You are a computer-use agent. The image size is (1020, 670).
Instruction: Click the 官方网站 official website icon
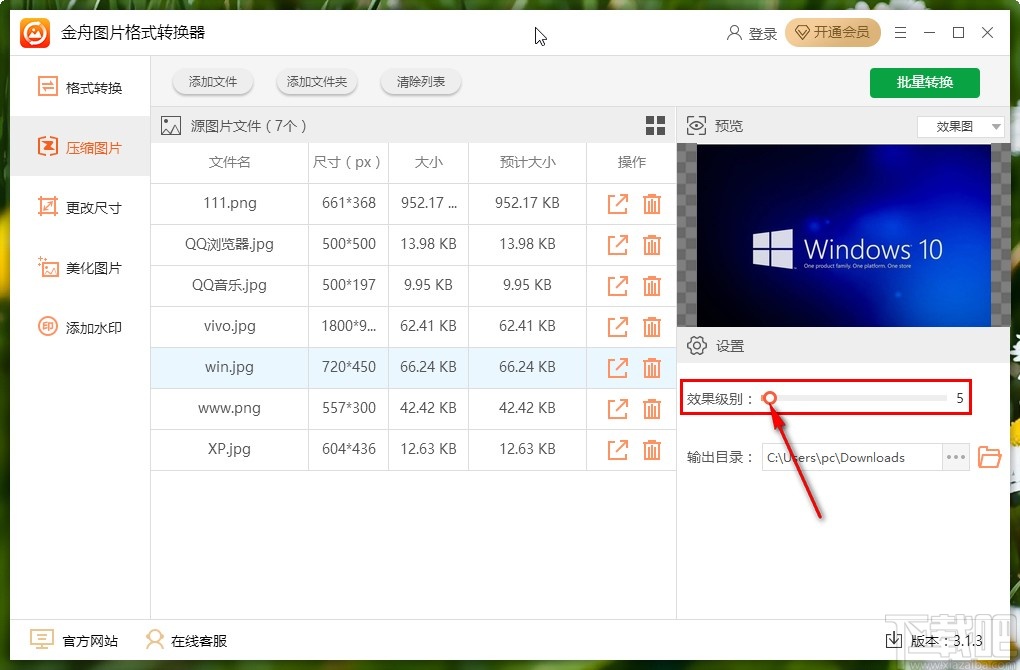tap(41, 640)
